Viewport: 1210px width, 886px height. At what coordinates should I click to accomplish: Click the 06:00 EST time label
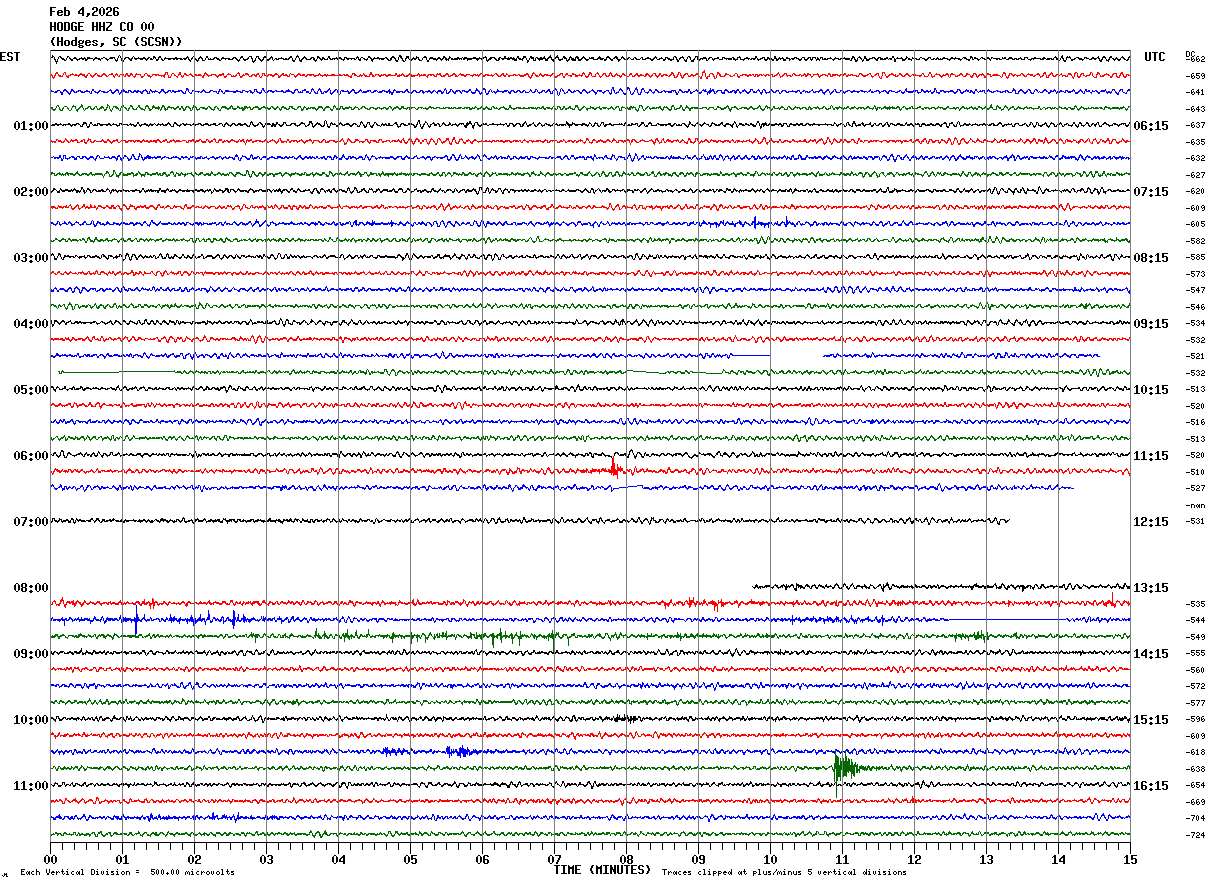(x=30, y=456)
